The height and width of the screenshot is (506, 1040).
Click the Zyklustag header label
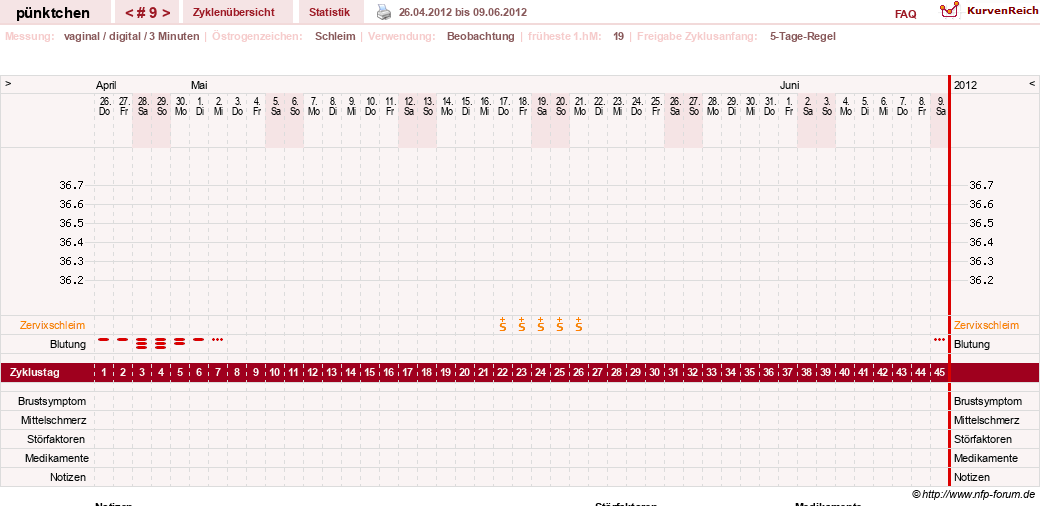click(x=34, y=373)
